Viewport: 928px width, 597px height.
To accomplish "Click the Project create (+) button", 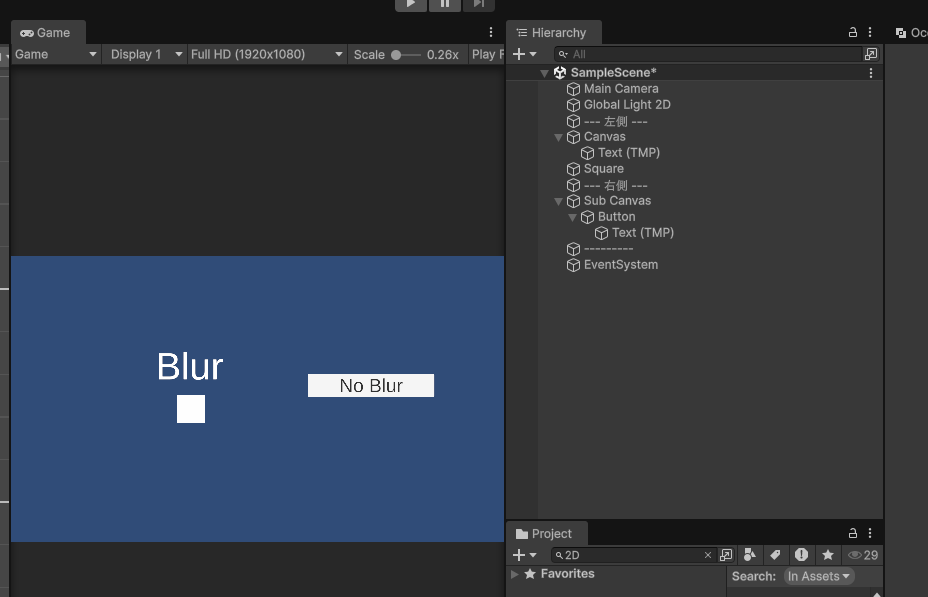I will tap(519, 555).
